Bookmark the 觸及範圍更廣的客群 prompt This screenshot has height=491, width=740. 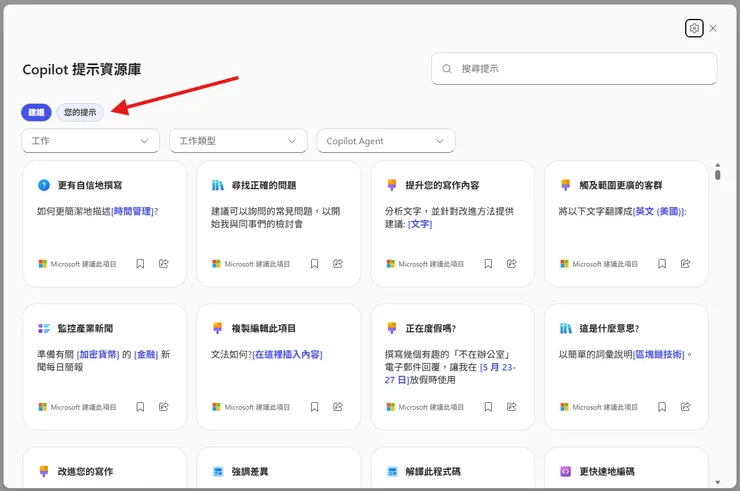[x=662, y=264]
